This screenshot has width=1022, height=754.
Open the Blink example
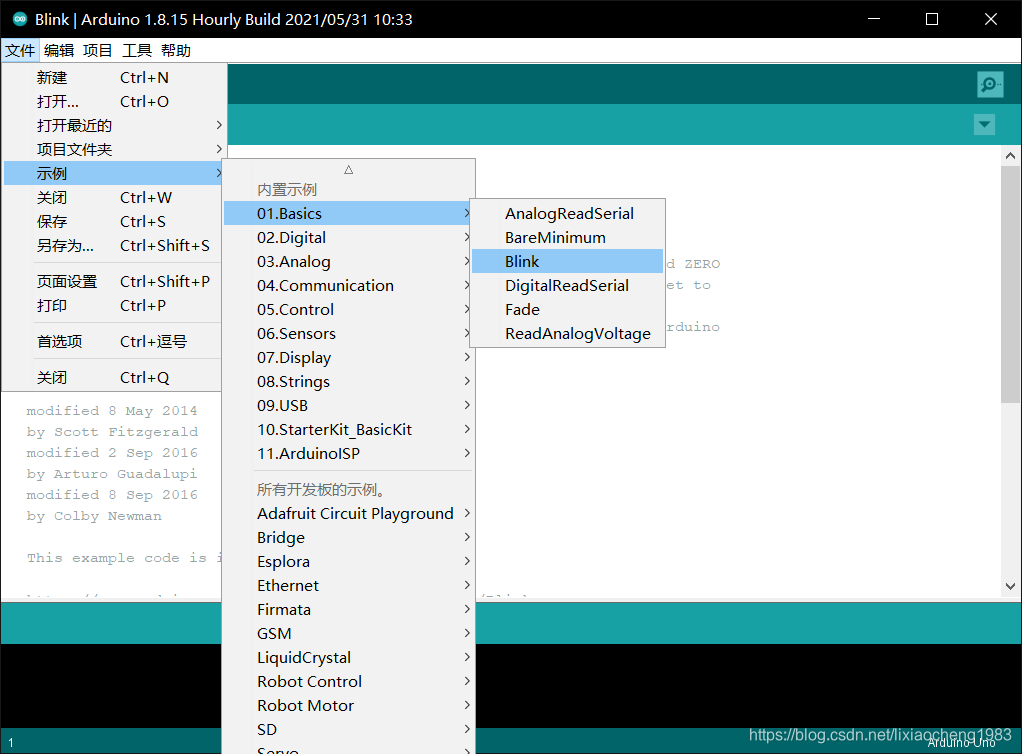click(x=567, y=261)
